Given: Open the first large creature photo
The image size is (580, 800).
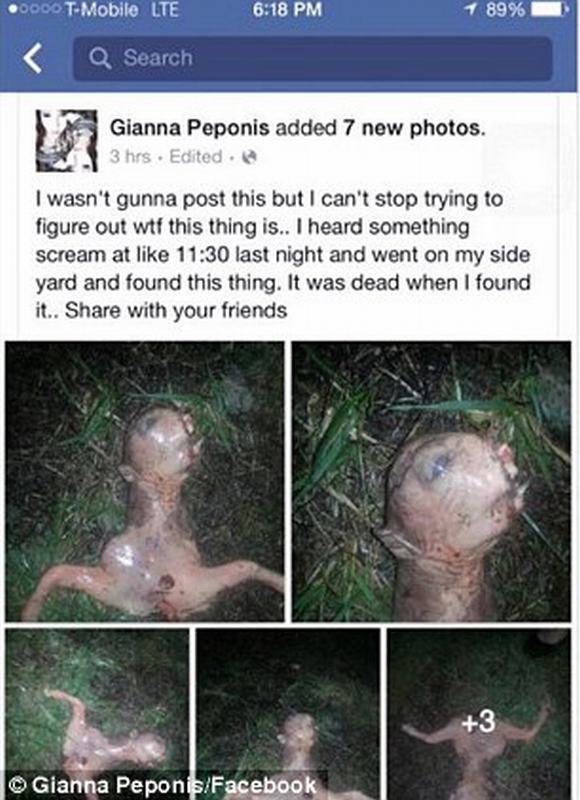Looking at the screenshot, I should [145, 481].
